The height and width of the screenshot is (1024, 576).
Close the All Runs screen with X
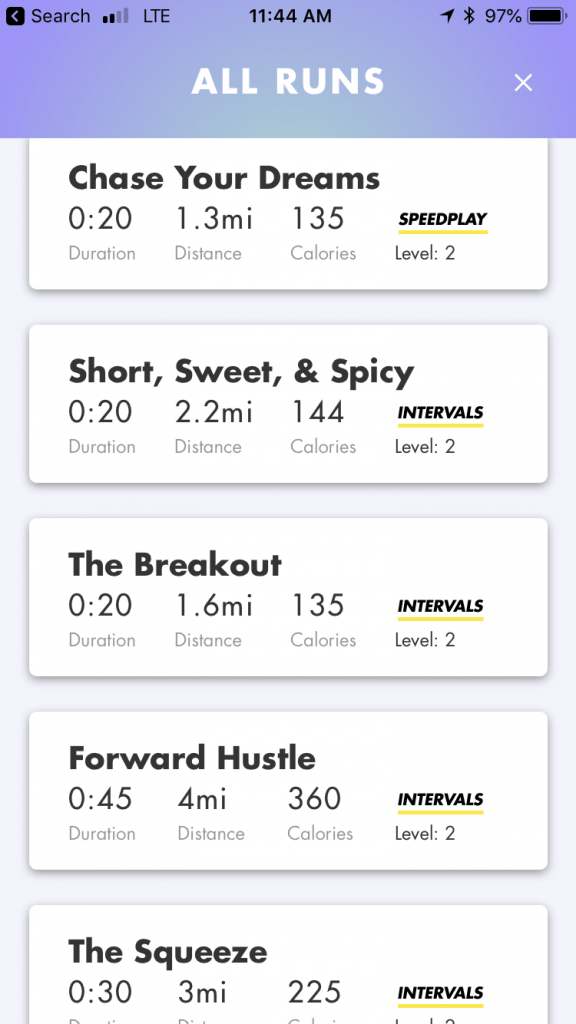(523, 83)
